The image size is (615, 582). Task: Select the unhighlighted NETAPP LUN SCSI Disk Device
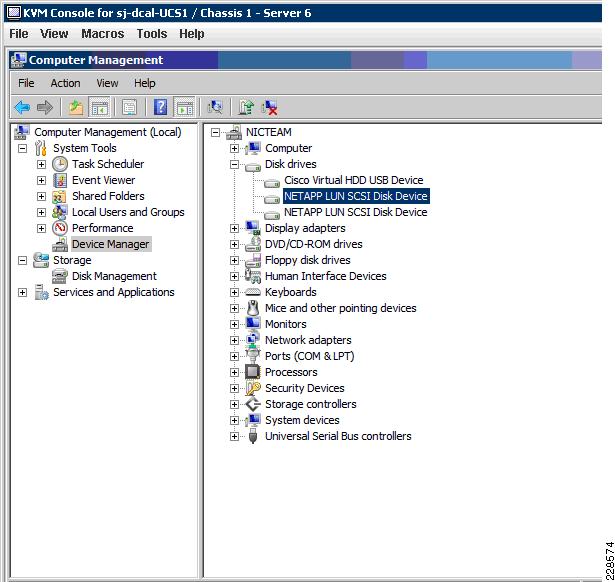click(x=355, y=212)
